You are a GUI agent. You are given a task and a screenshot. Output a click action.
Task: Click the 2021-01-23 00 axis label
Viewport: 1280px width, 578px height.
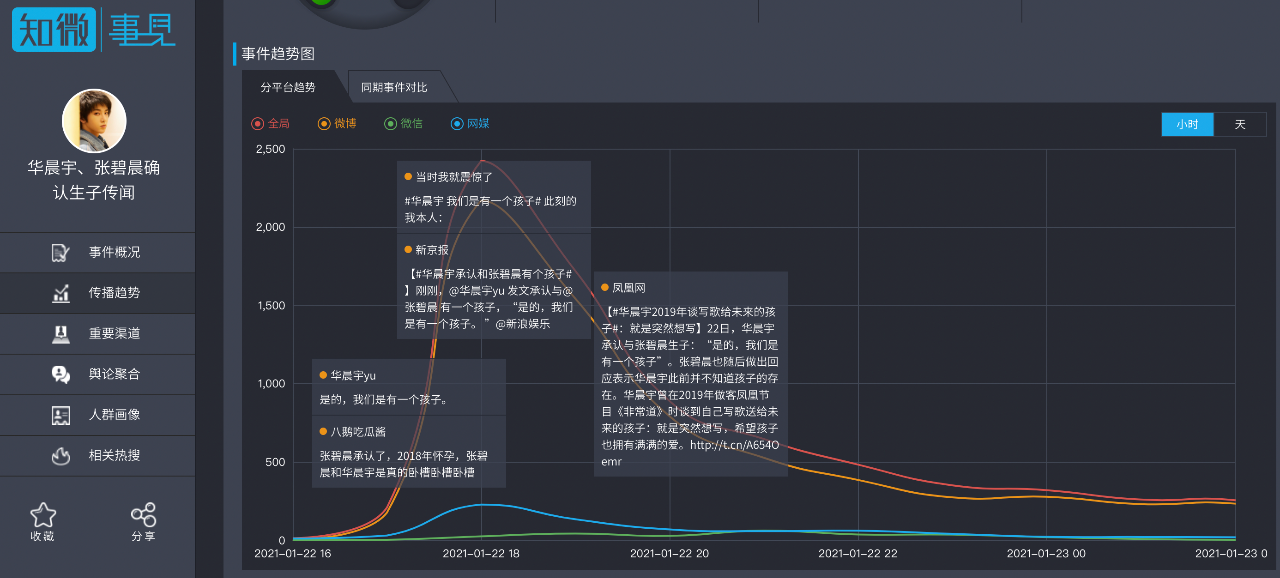(x=1046, y=552)
